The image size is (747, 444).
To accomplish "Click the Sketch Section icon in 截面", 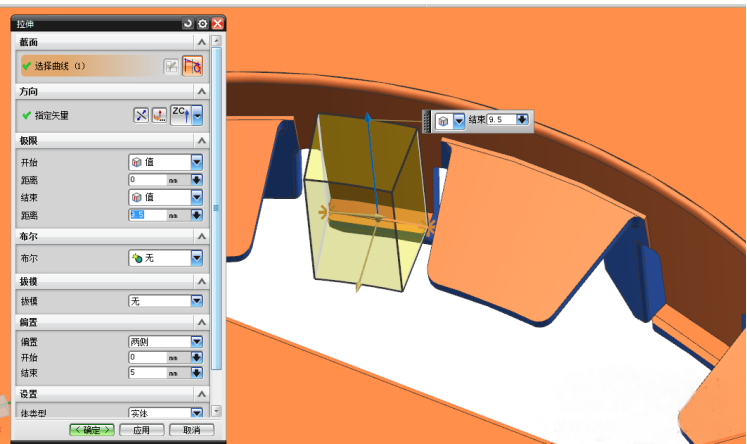I will (172, 66).
